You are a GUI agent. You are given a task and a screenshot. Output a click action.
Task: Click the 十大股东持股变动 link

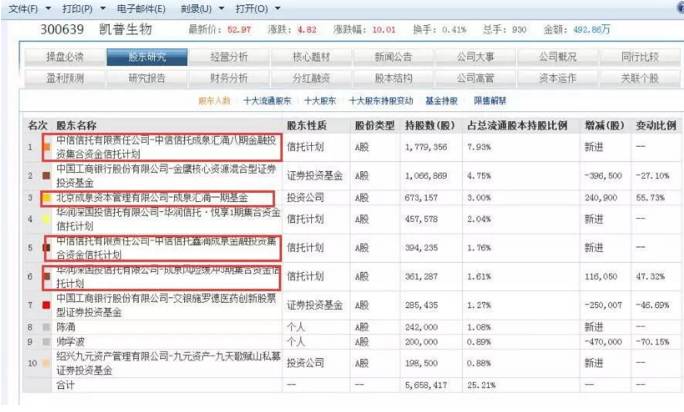(x=381, y=101)
